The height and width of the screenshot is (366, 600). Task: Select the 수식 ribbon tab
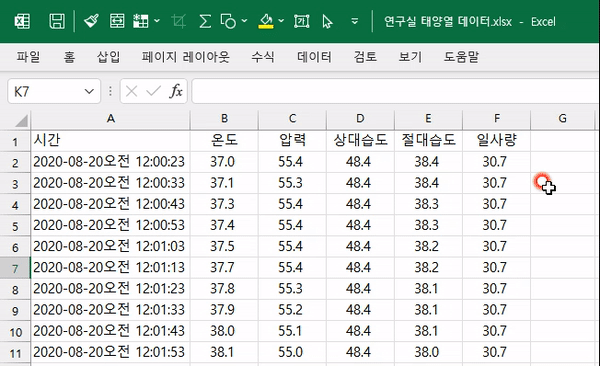(263, 57)
